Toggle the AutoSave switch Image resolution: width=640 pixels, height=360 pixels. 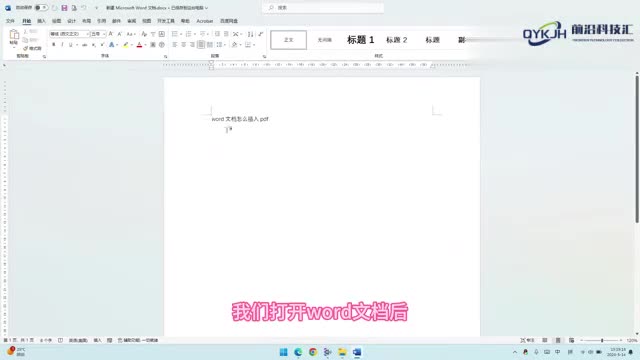(x=41, y=8)
